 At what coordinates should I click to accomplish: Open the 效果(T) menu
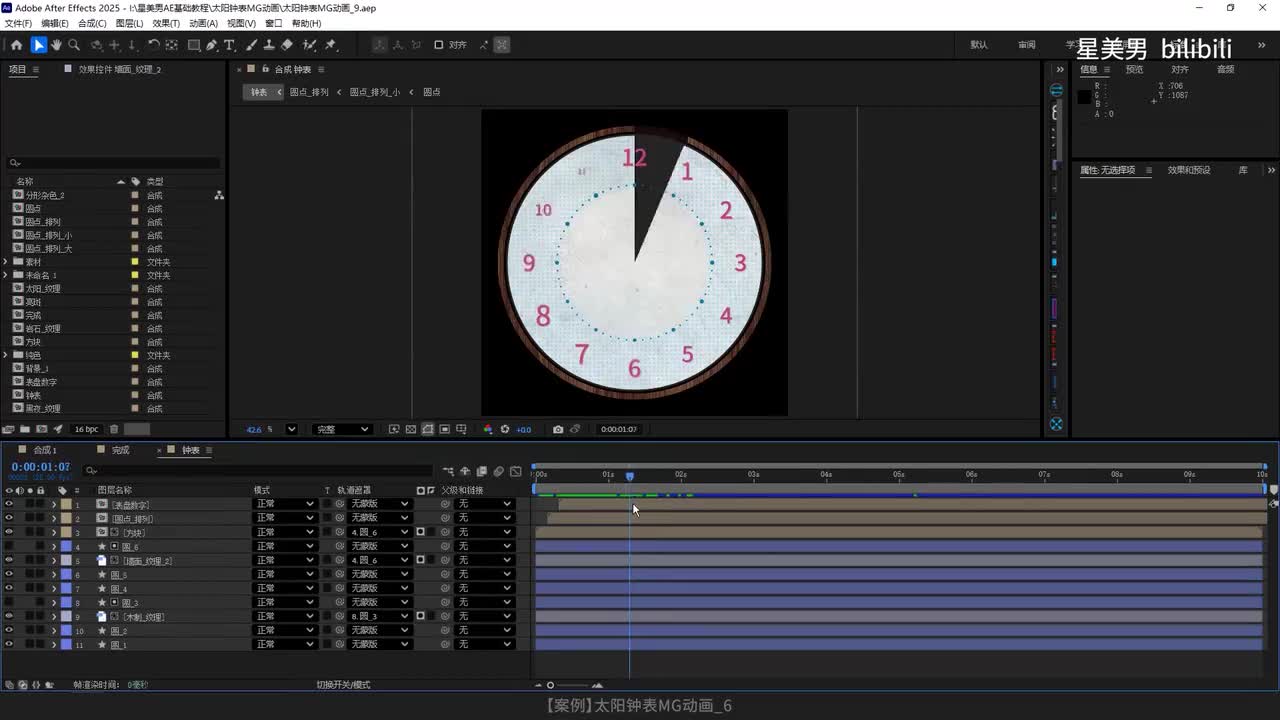click(166, 23)
